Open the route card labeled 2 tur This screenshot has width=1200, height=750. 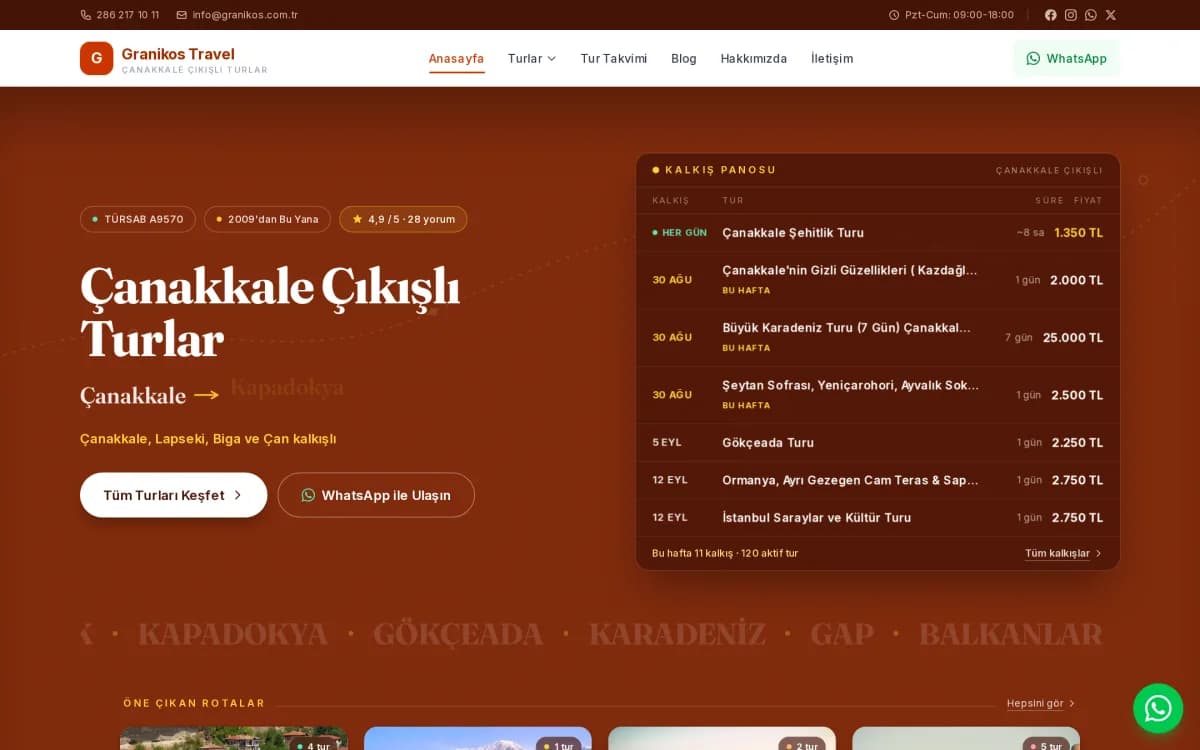tap(722, 739)
